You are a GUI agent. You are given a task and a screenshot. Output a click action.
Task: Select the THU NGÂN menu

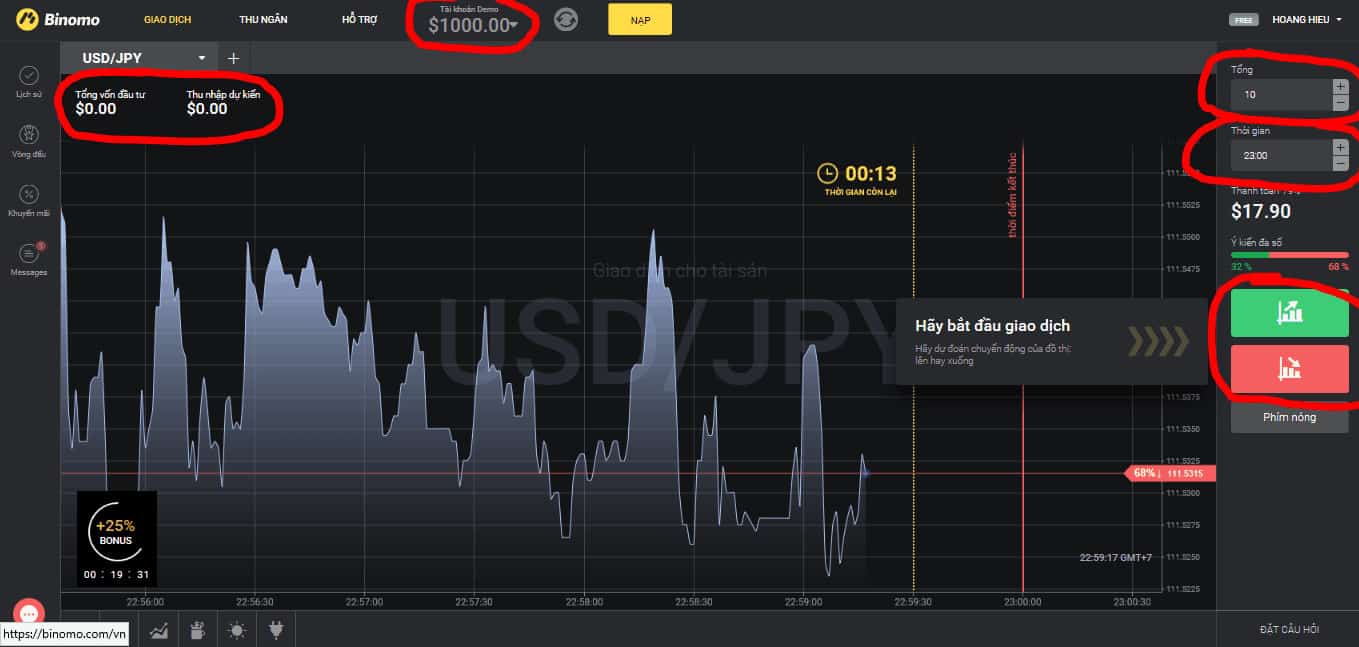click(264, 19)
